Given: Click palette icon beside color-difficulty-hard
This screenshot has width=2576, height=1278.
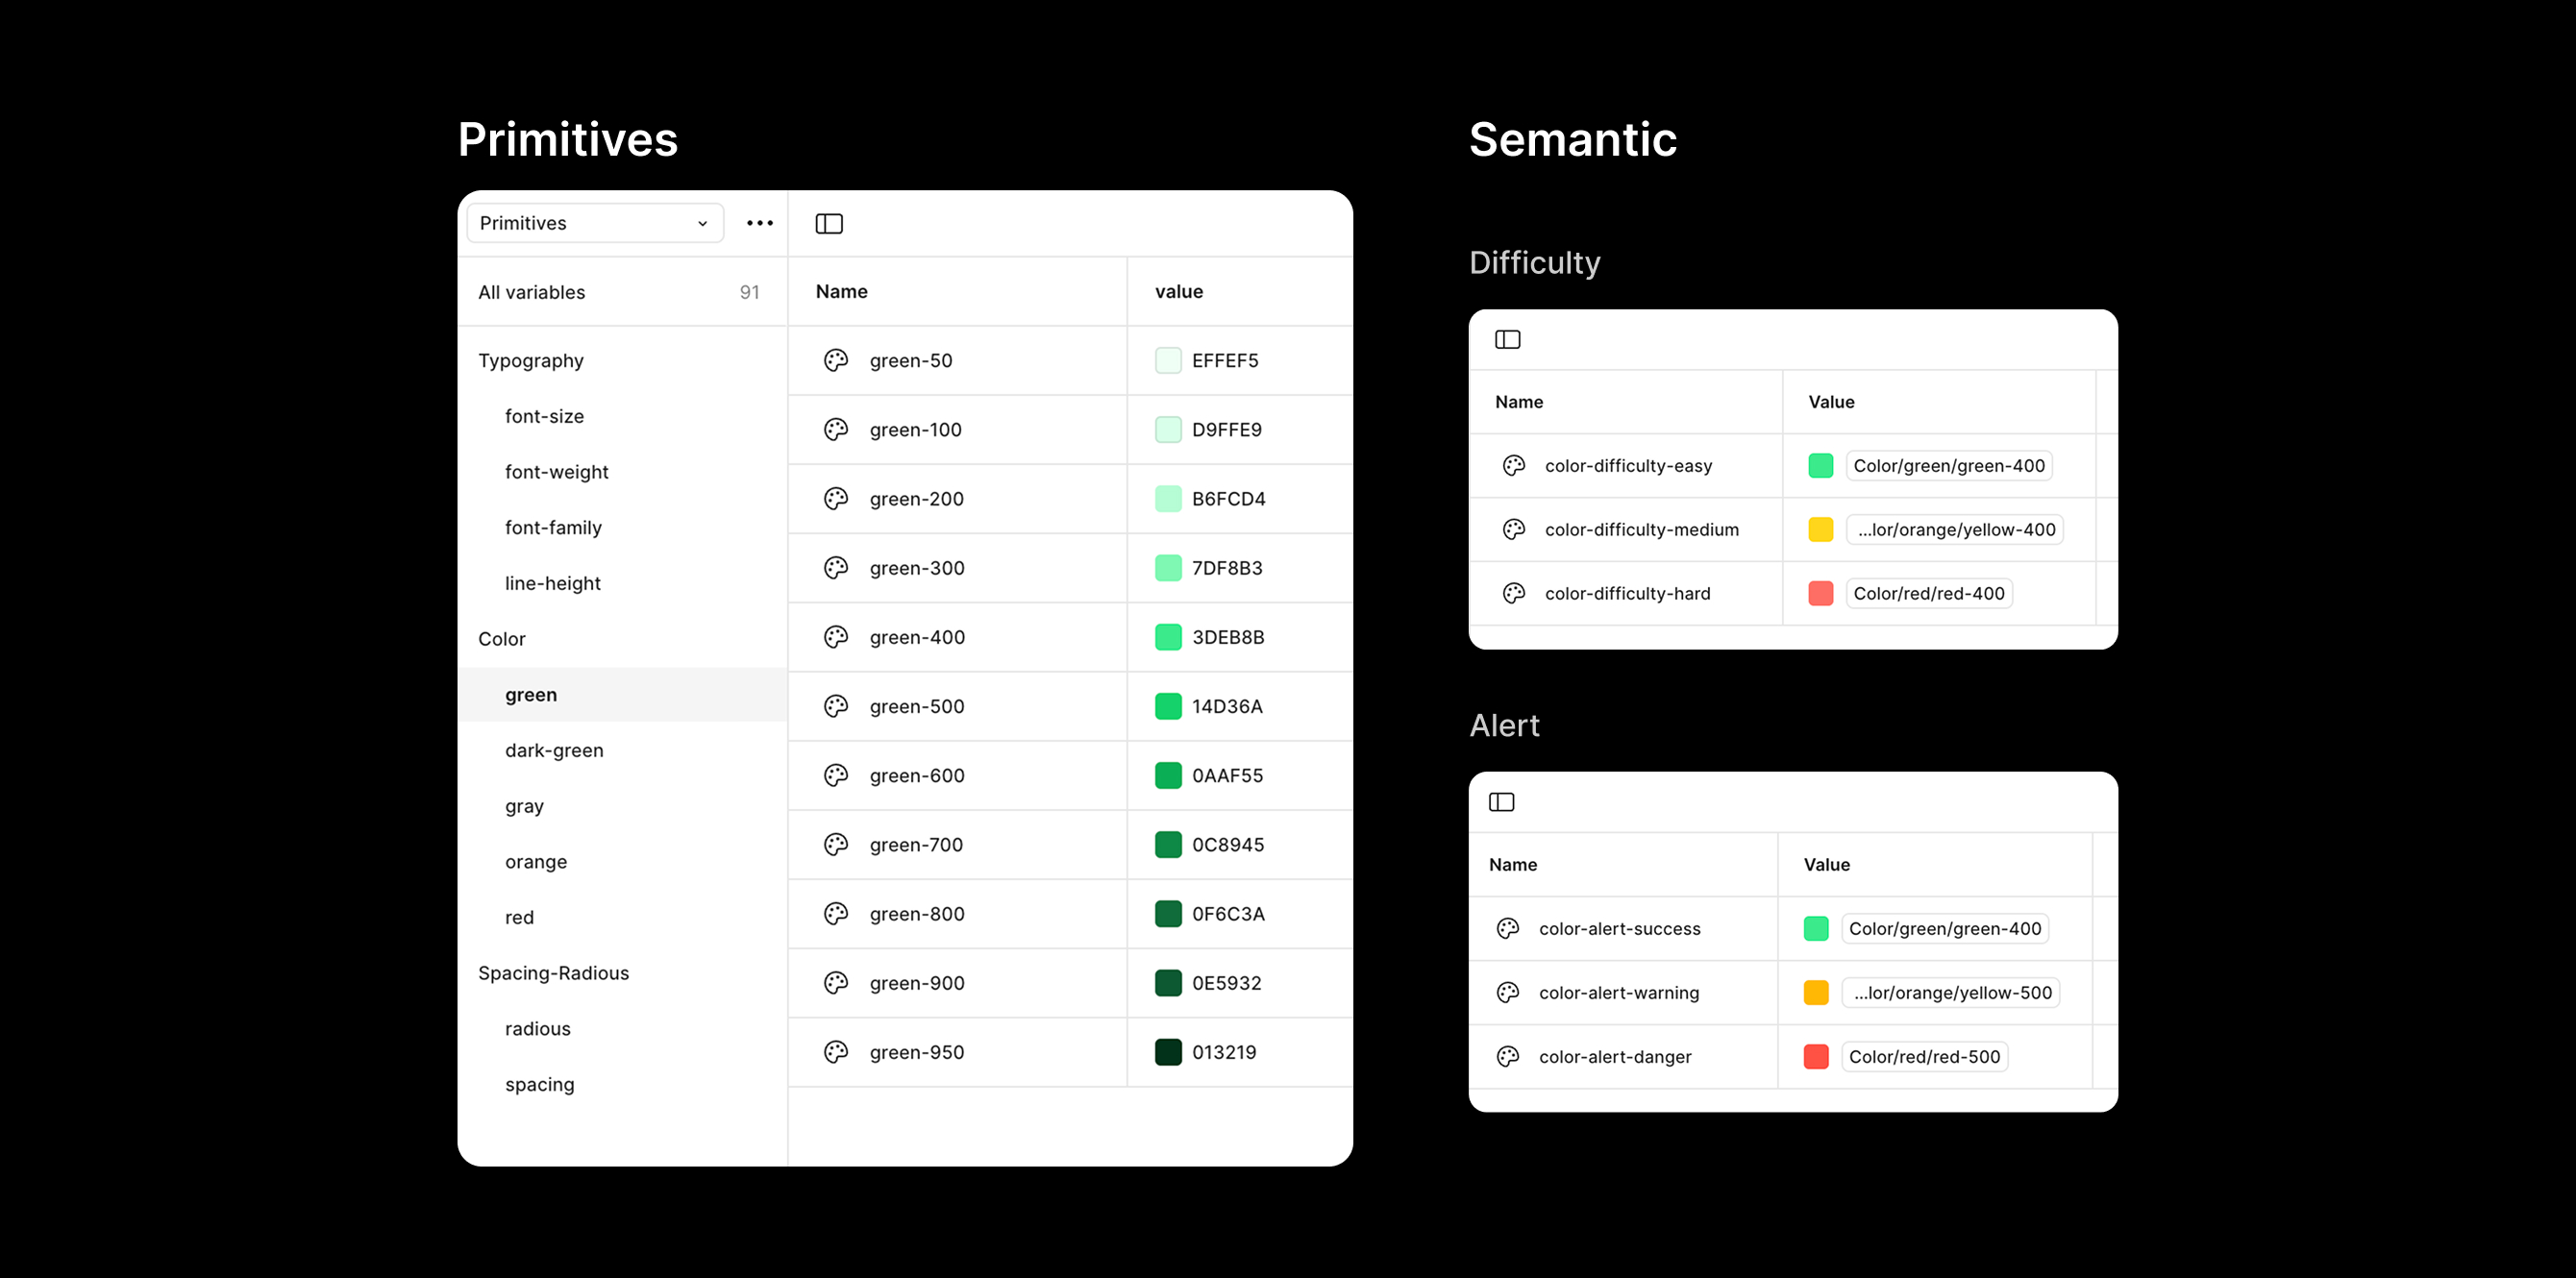Looking at the screenshot, I should tap(1513, 593).
